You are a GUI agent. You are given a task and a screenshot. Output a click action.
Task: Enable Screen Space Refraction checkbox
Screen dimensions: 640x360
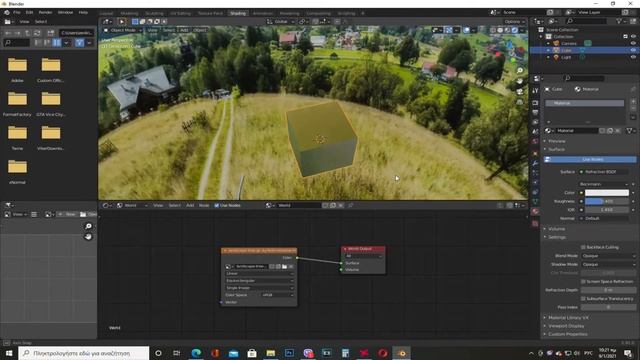pyautogui.click(x=583, y=282)
